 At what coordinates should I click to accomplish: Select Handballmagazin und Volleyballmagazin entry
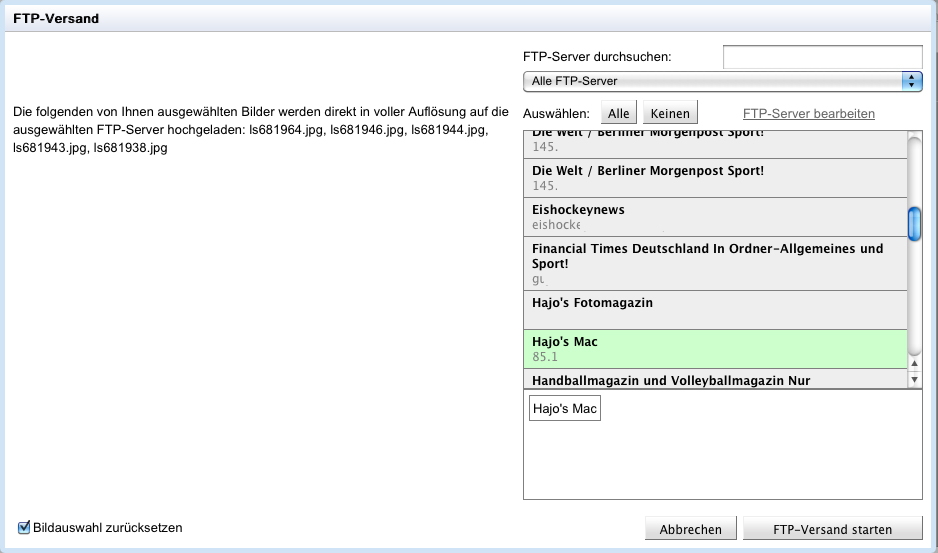715,380
